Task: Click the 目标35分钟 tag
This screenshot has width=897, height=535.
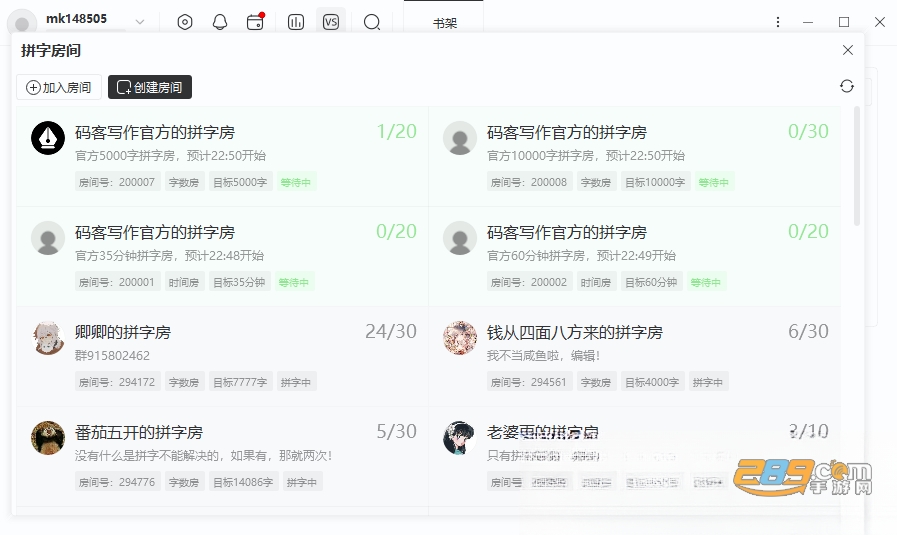Action: (x=239, y=283)
